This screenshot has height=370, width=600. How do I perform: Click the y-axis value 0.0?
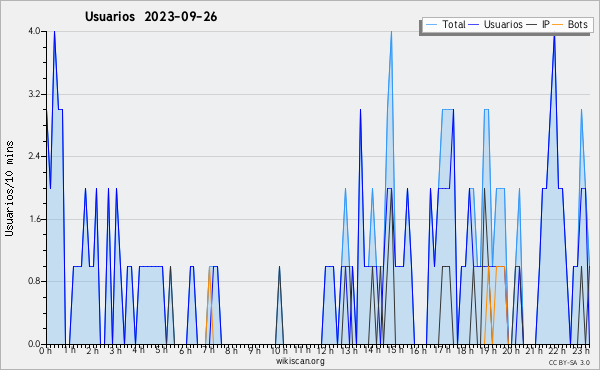[x=34, y=344]
